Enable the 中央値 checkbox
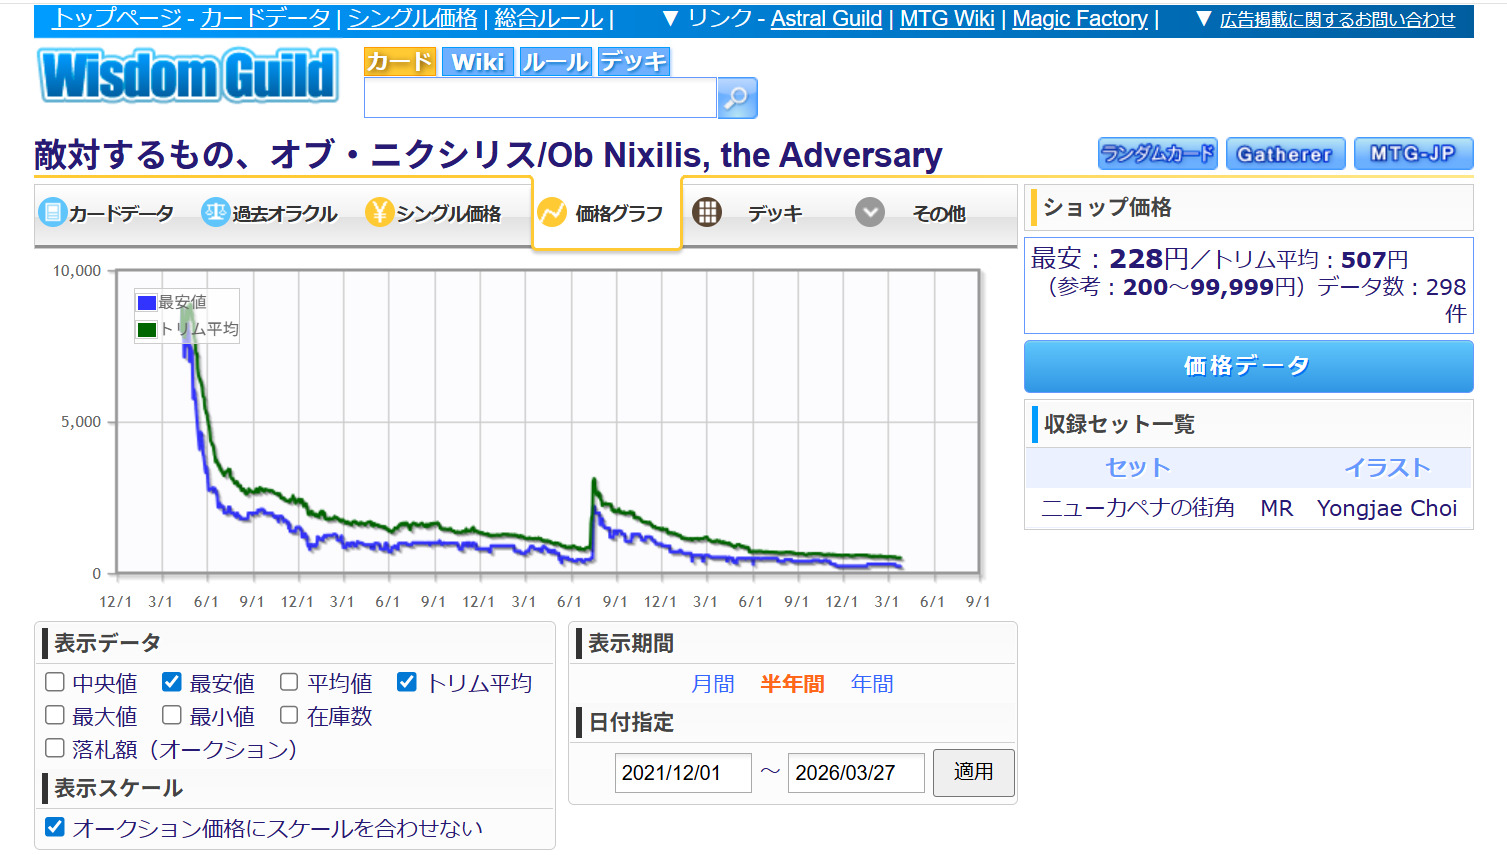 pos(55,683)
